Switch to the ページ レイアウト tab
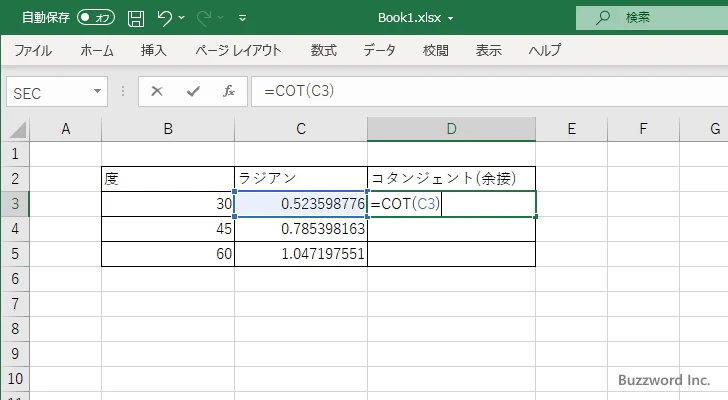 coord(238,50)
